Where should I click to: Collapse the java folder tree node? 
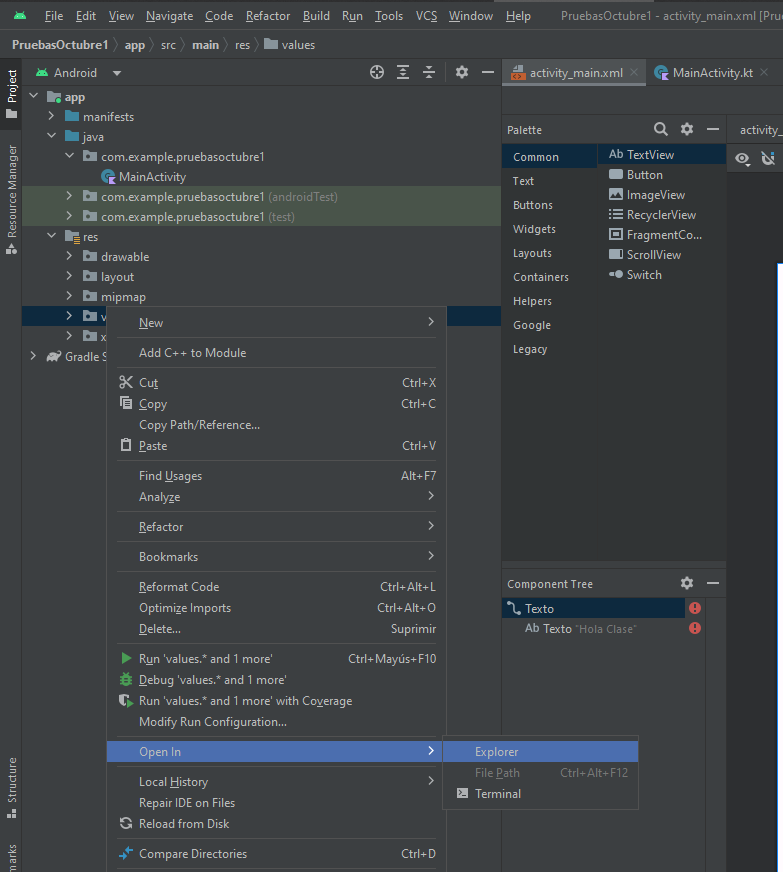[51, 137]
